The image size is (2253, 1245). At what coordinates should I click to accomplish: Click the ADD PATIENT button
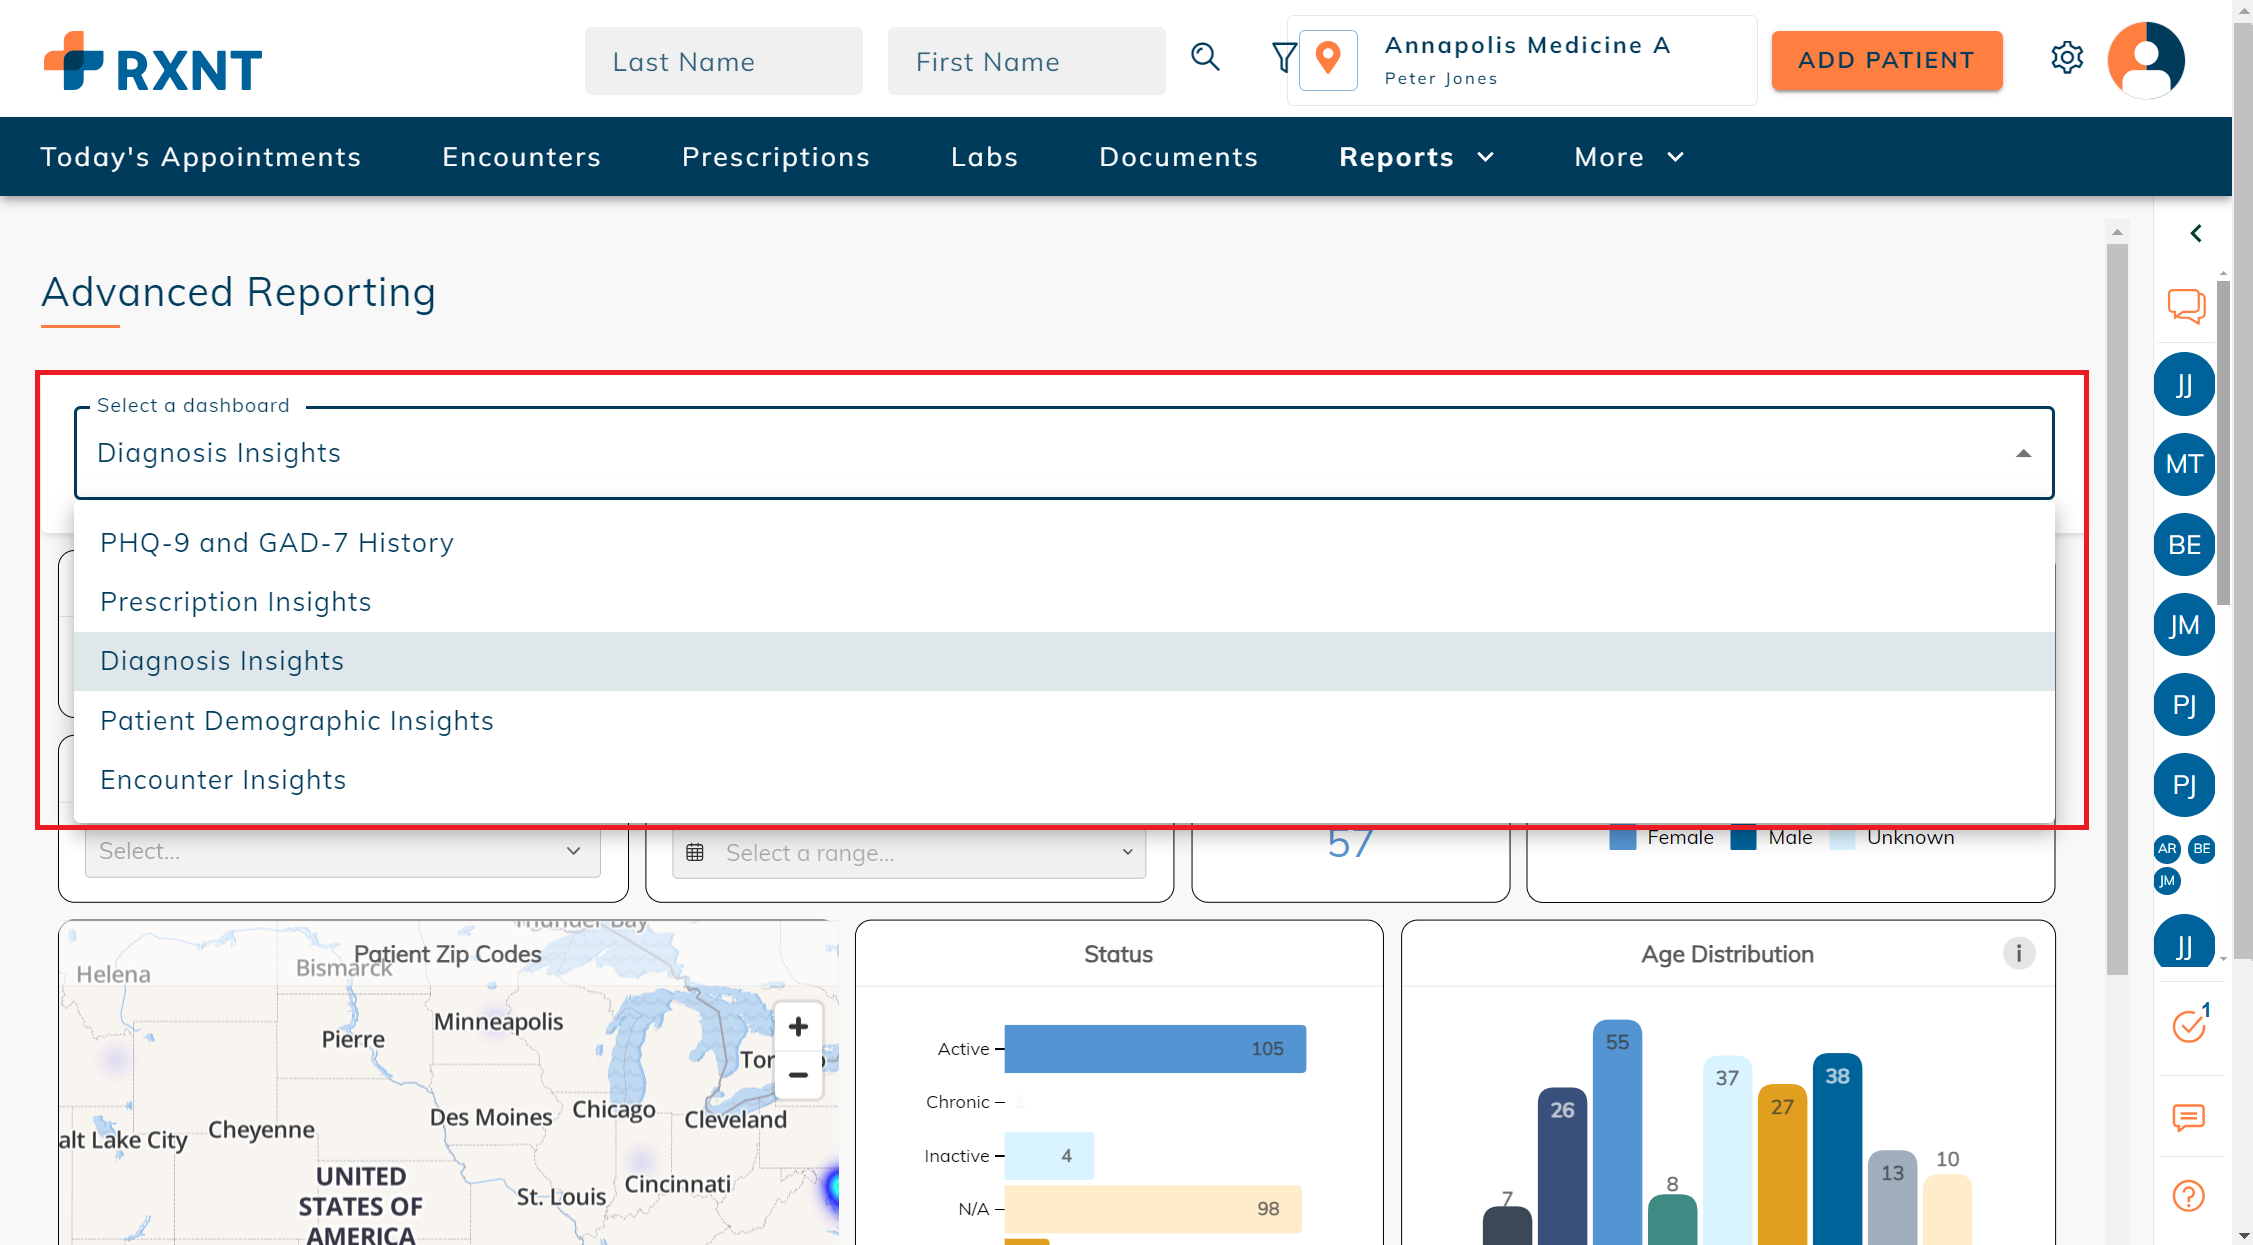(1886, 60)
